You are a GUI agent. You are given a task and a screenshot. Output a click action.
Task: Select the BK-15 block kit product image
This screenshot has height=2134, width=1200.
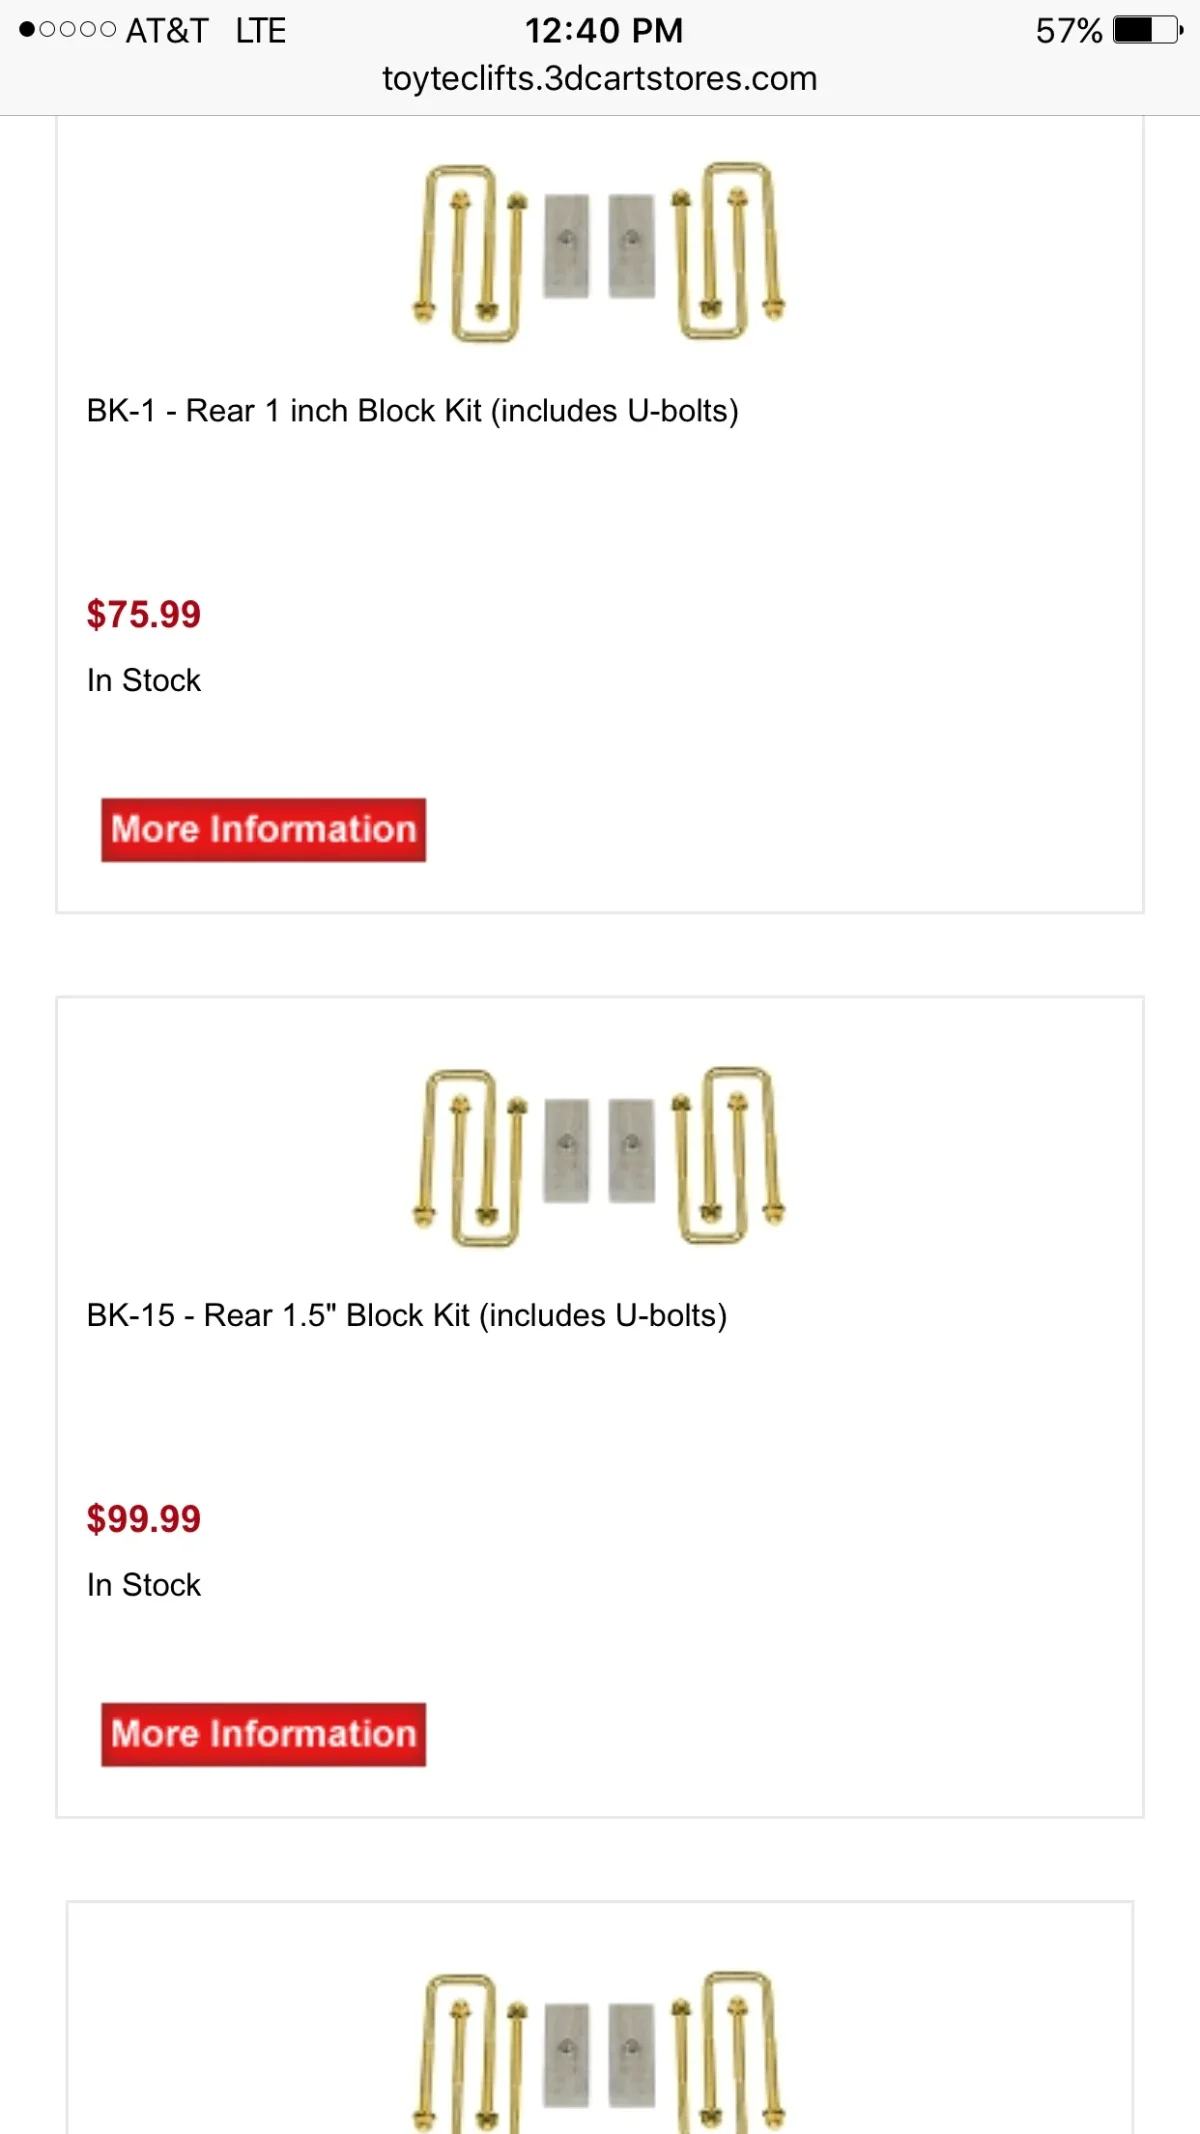599,1157
